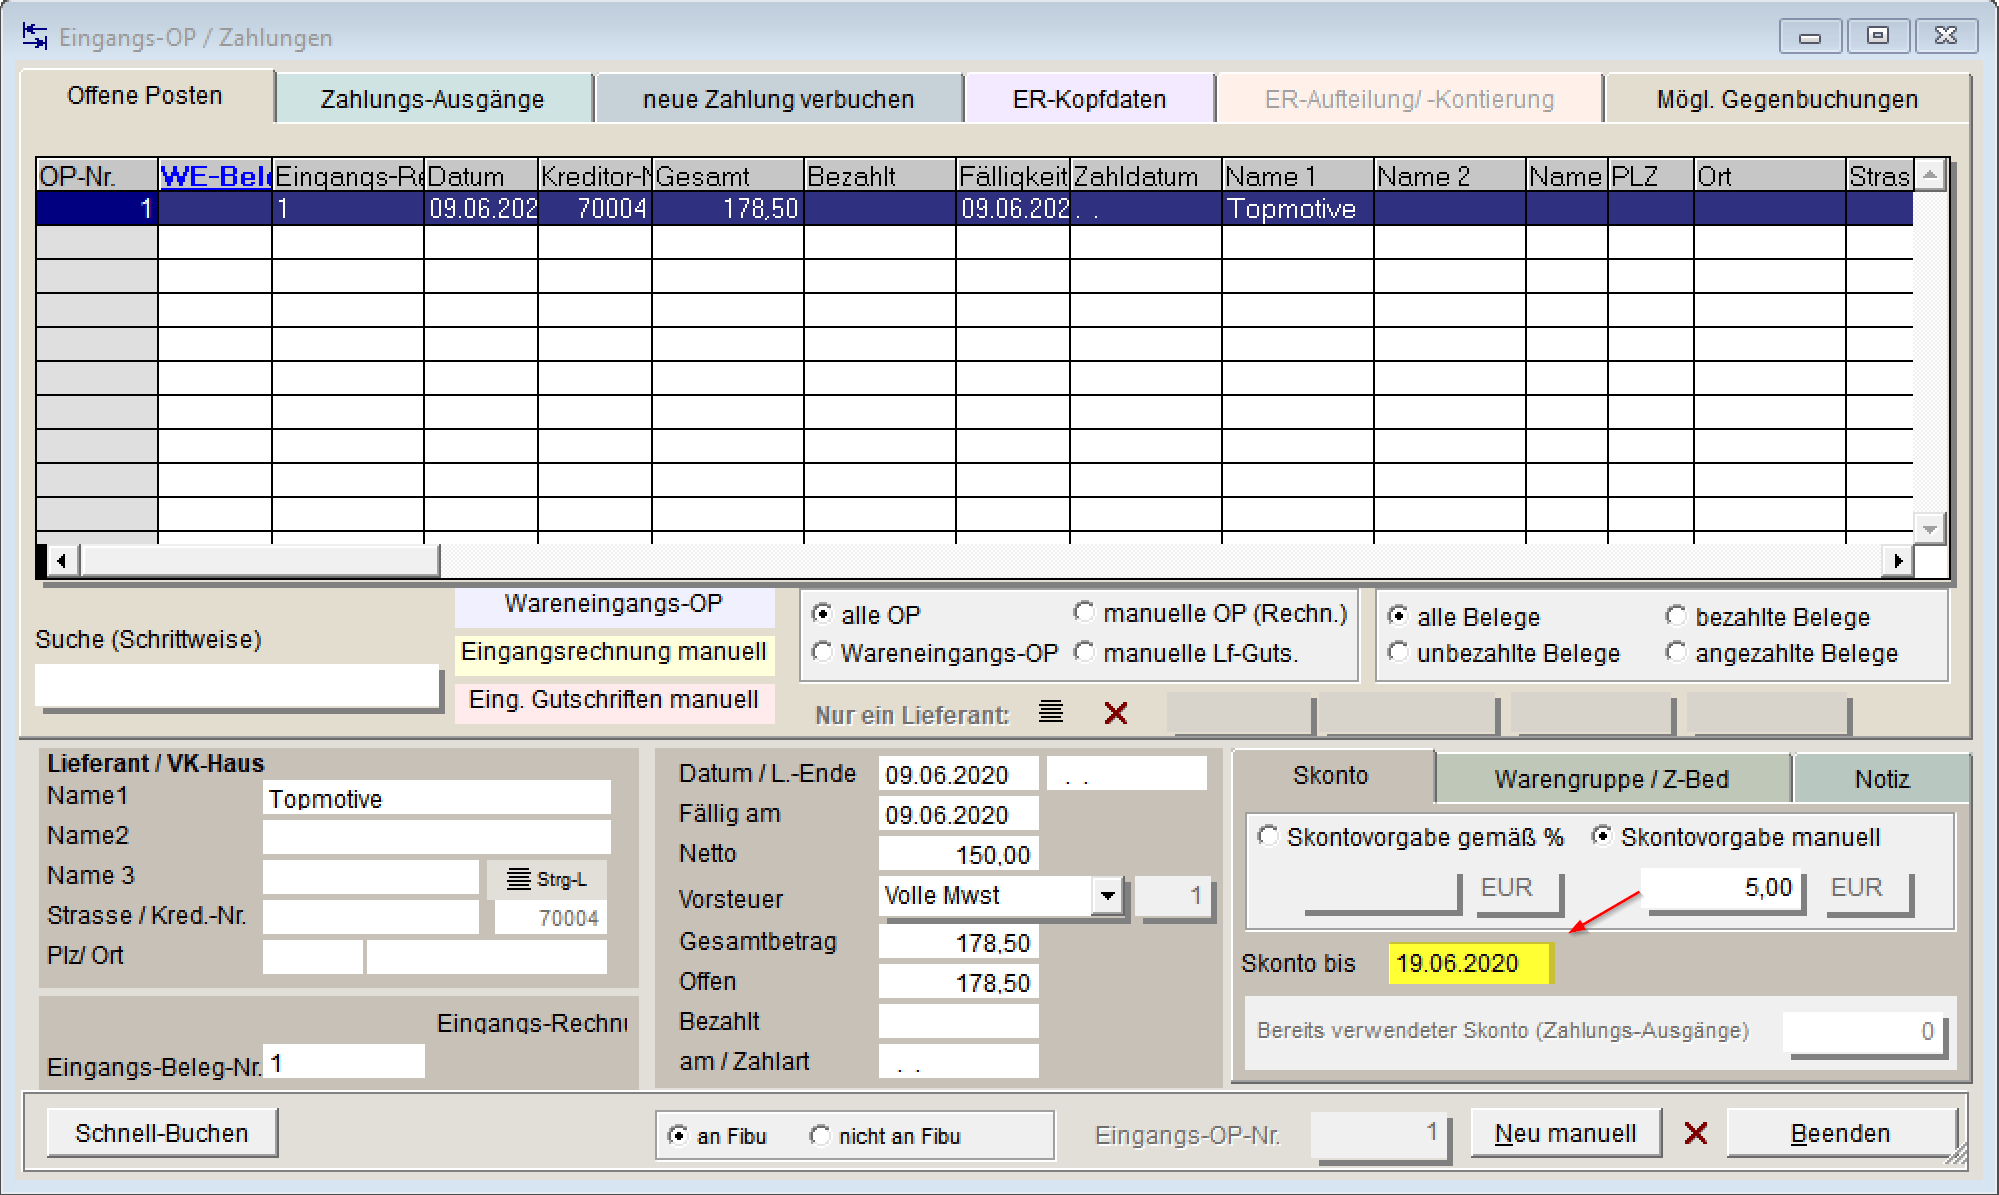This screenshot has height=1195, width=1999.
Task: Click the Name1 field containing Topmotive
Action: pos(437,798)
